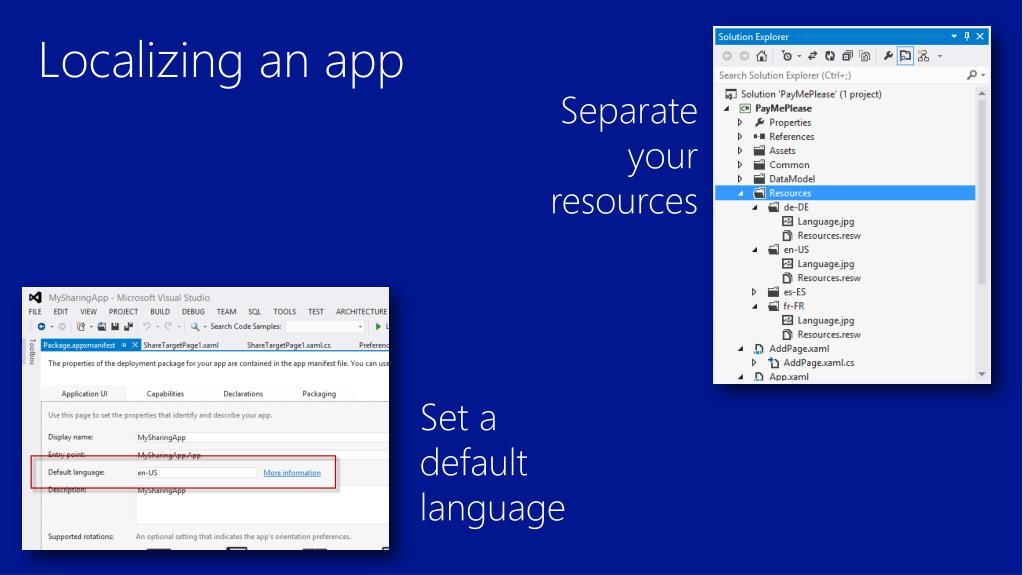Click Sync with Active Document arrows icon
1023x575 pixels.
(813, 56)
